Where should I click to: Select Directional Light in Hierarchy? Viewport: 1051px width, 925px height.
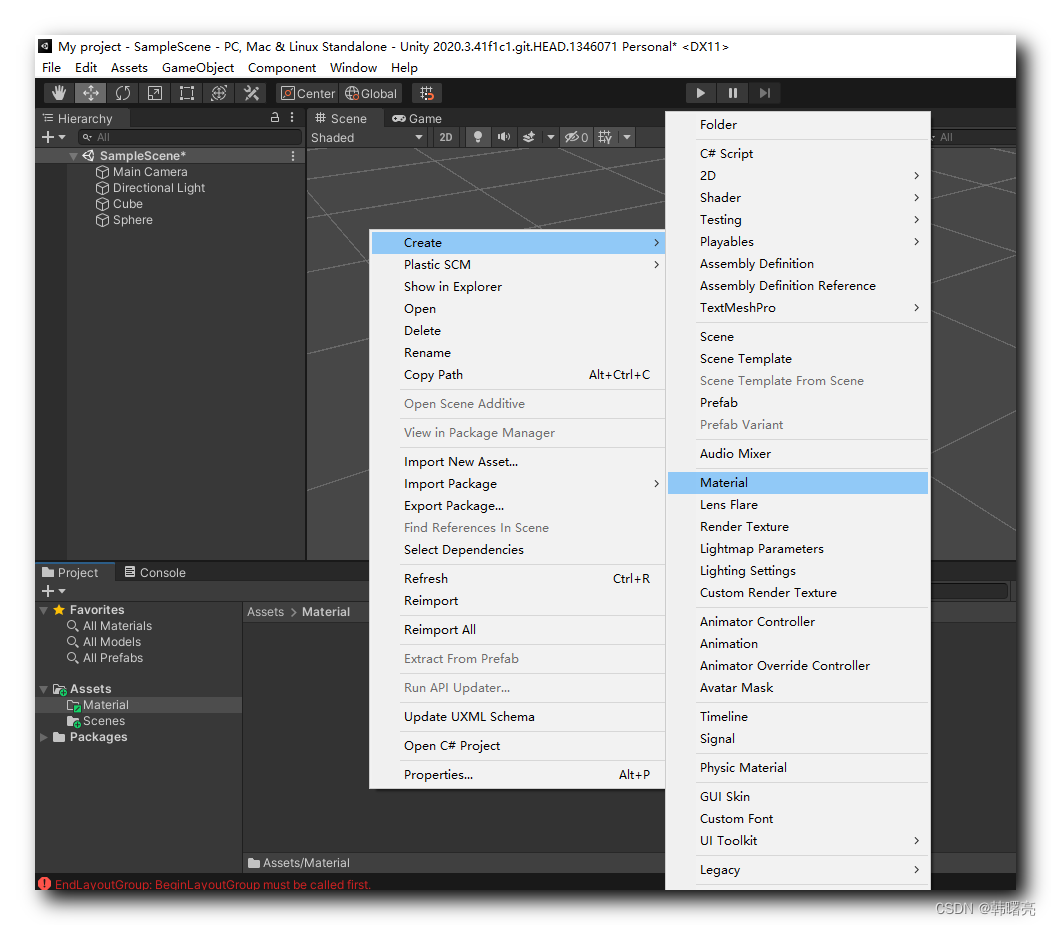click(158, 188)
